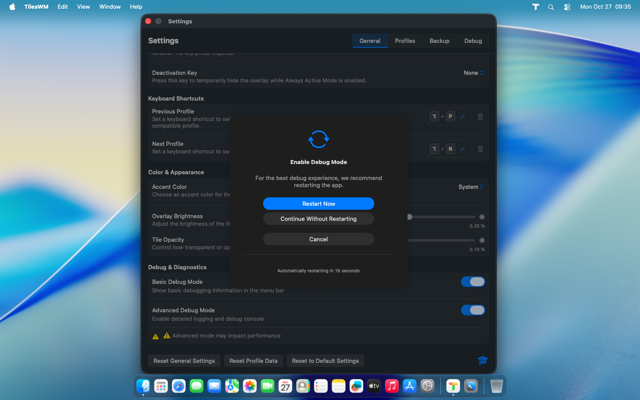Switch to the General tab
Viewport: 640px width, 400px height.
370,41
